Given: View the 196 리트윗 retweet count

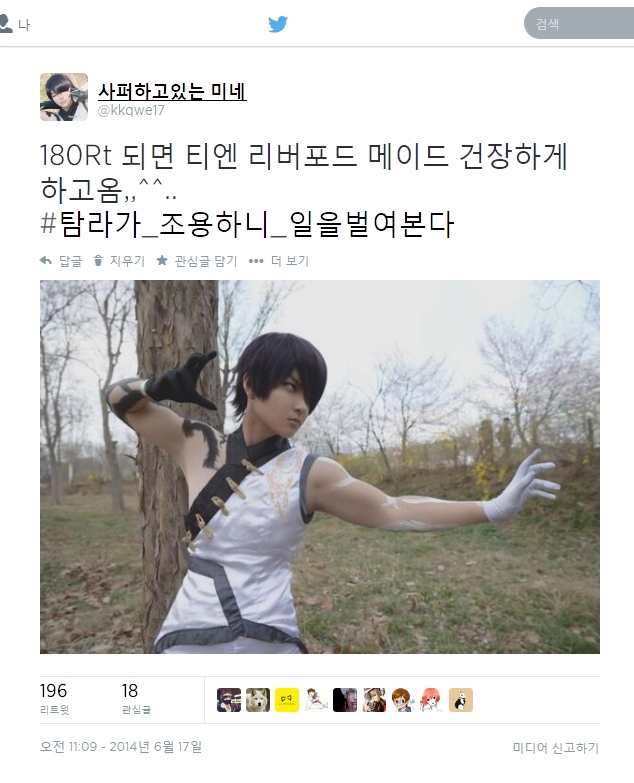Looking at the screenshot, I should (54, 699).
